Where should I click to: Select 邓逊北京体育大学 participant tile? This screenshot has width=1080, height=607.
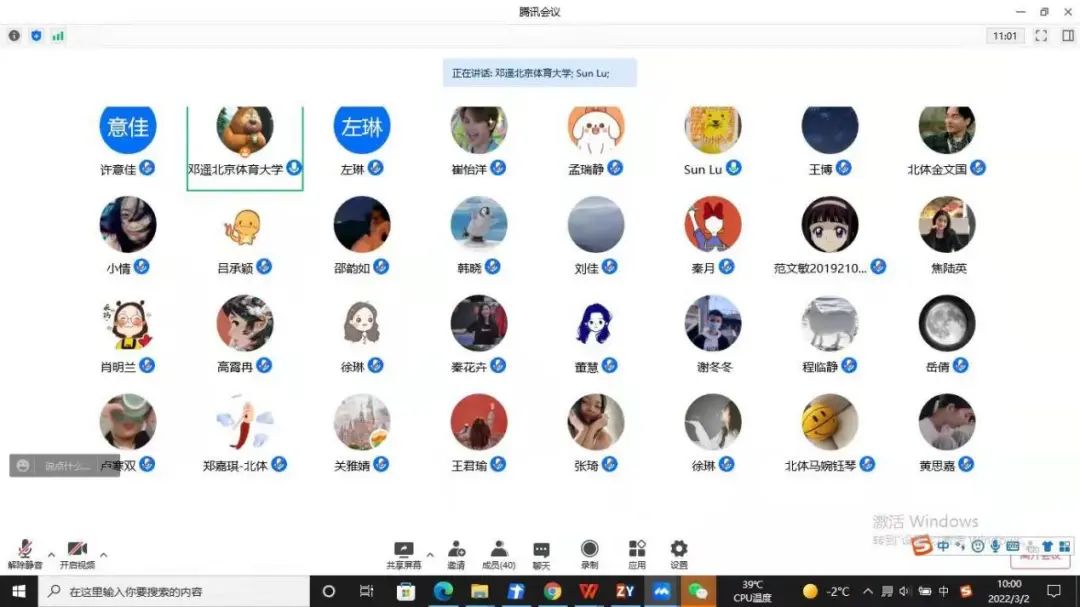click(x=245, y=147)
